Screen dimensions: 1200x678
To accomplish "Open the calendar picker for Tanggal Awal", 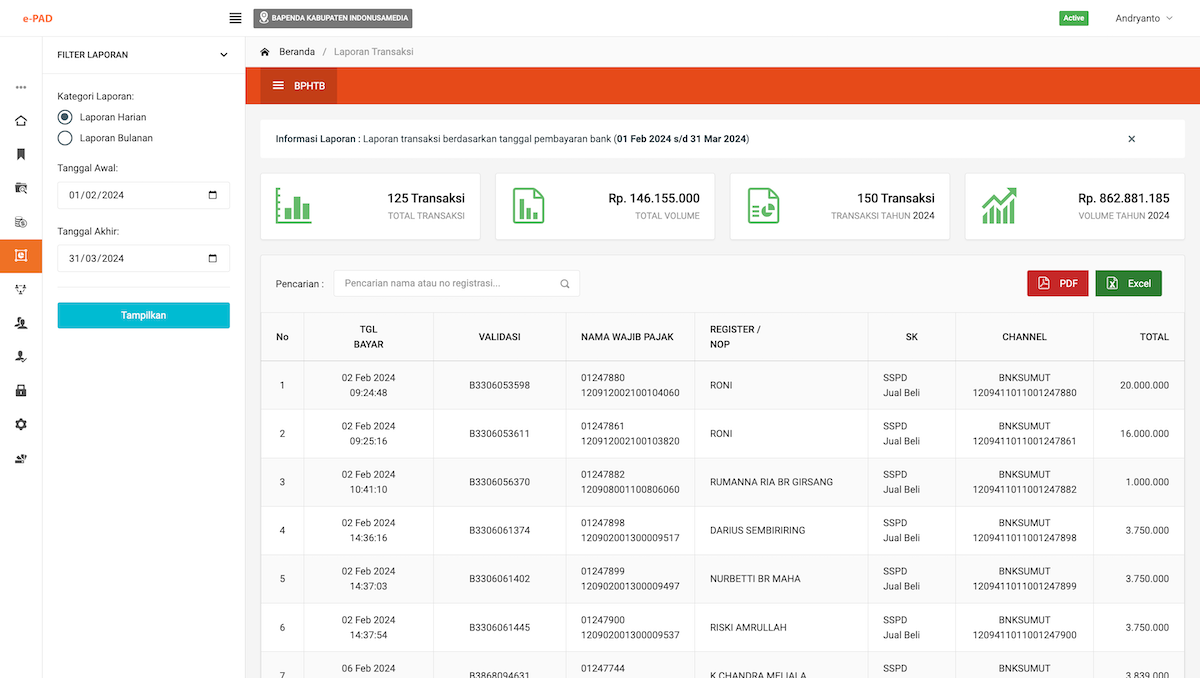I will pyautogui.click(x=212, y=195).
